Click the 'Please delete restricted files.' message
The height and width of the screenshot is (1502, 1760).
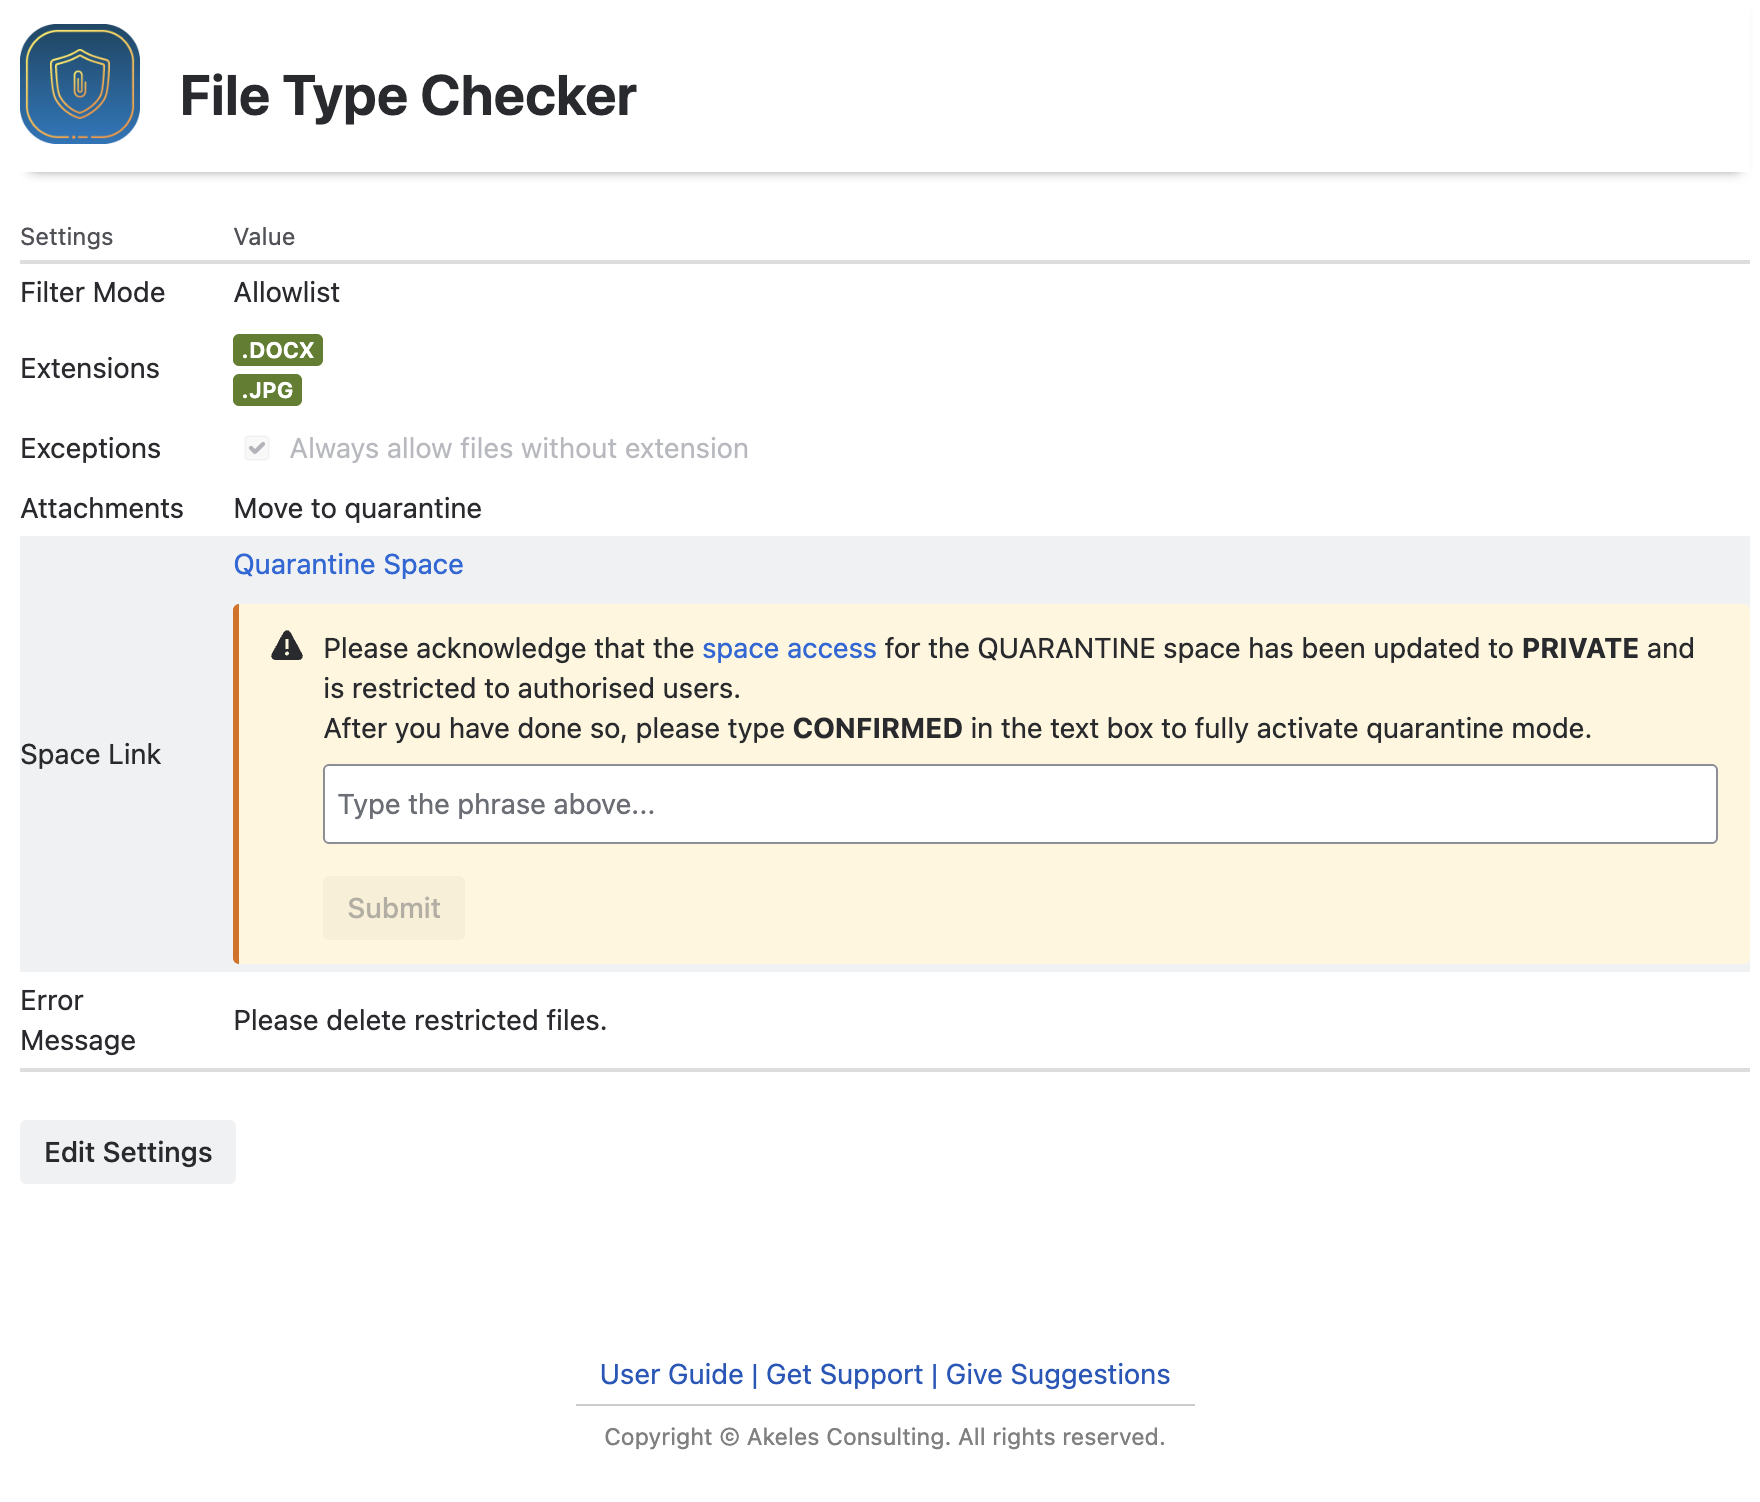(420, 1020)
